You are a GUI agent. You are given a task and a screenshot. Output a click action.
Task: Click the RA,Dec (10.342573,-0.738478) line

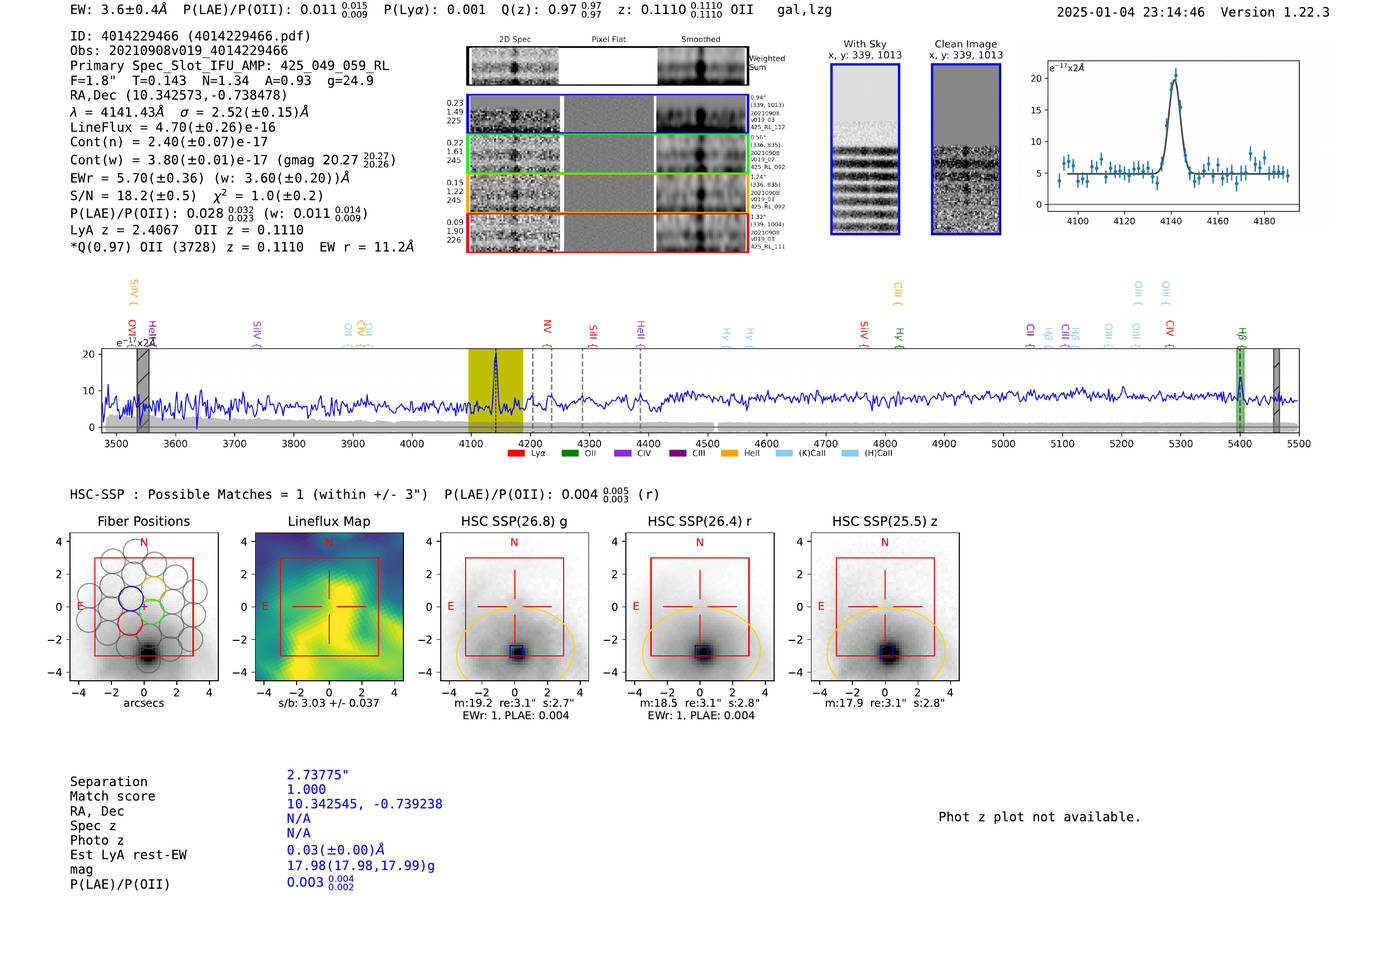pos(179,96)
